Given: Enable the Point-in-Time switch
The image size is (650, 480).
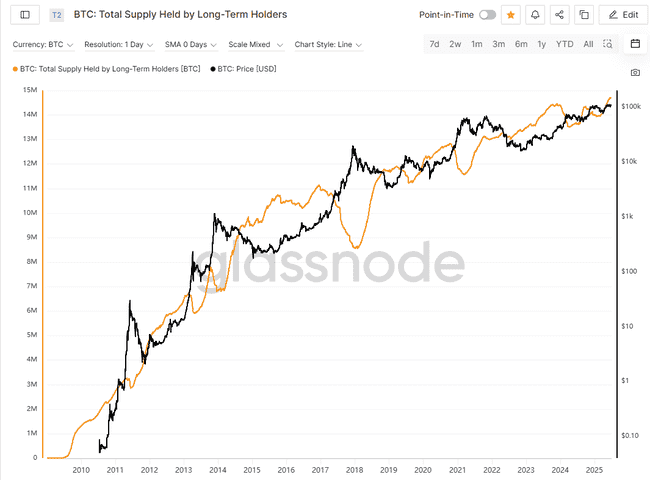Looking at the screenshot, I should pos(487,15).
